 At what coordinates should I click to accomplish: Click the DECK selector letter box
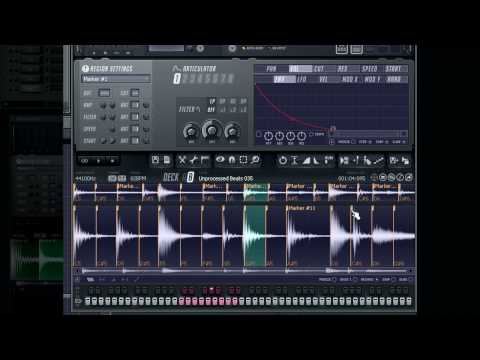(x=190, y=177)
